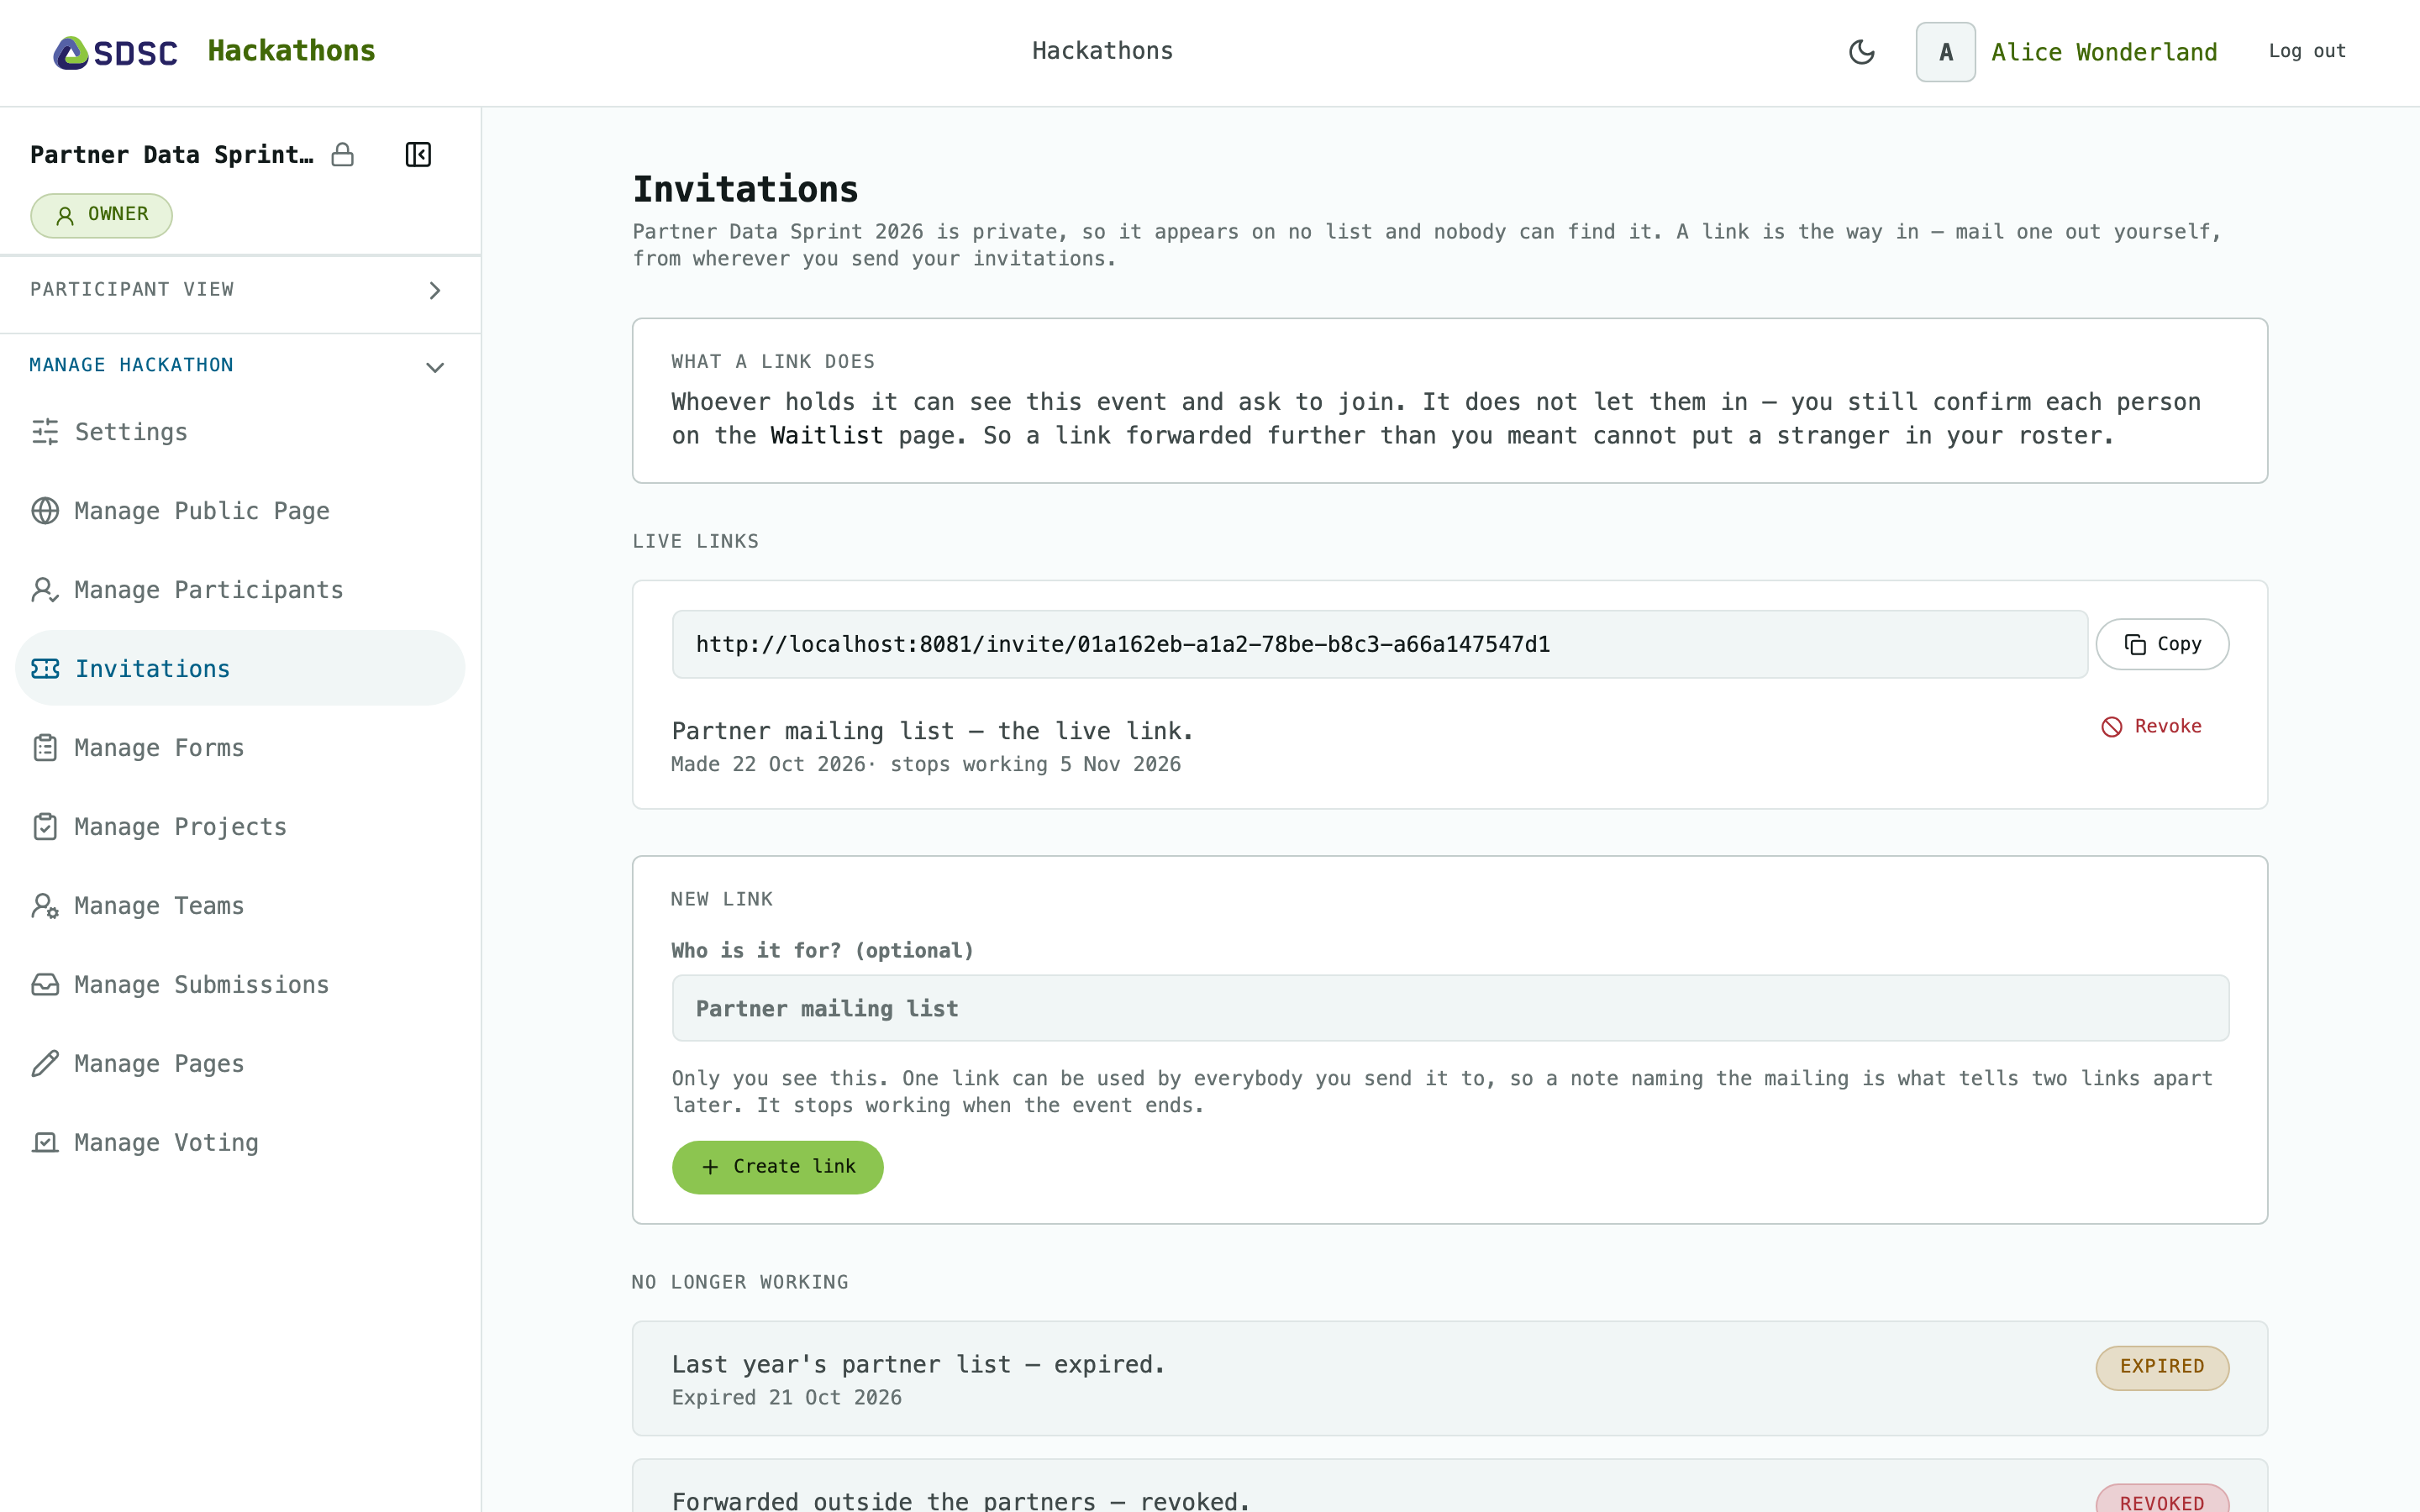The height and width of the screenshot is (1512, 2420).
Task: Go to Manage Participants
Action: [240, 590]
